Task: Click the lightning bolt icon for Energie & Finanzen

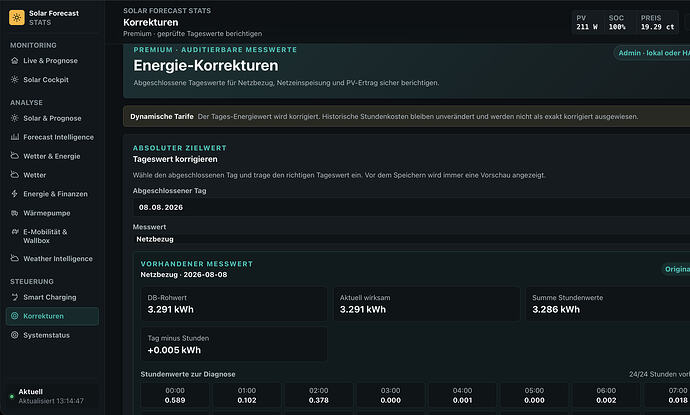Action: (15, 194)
